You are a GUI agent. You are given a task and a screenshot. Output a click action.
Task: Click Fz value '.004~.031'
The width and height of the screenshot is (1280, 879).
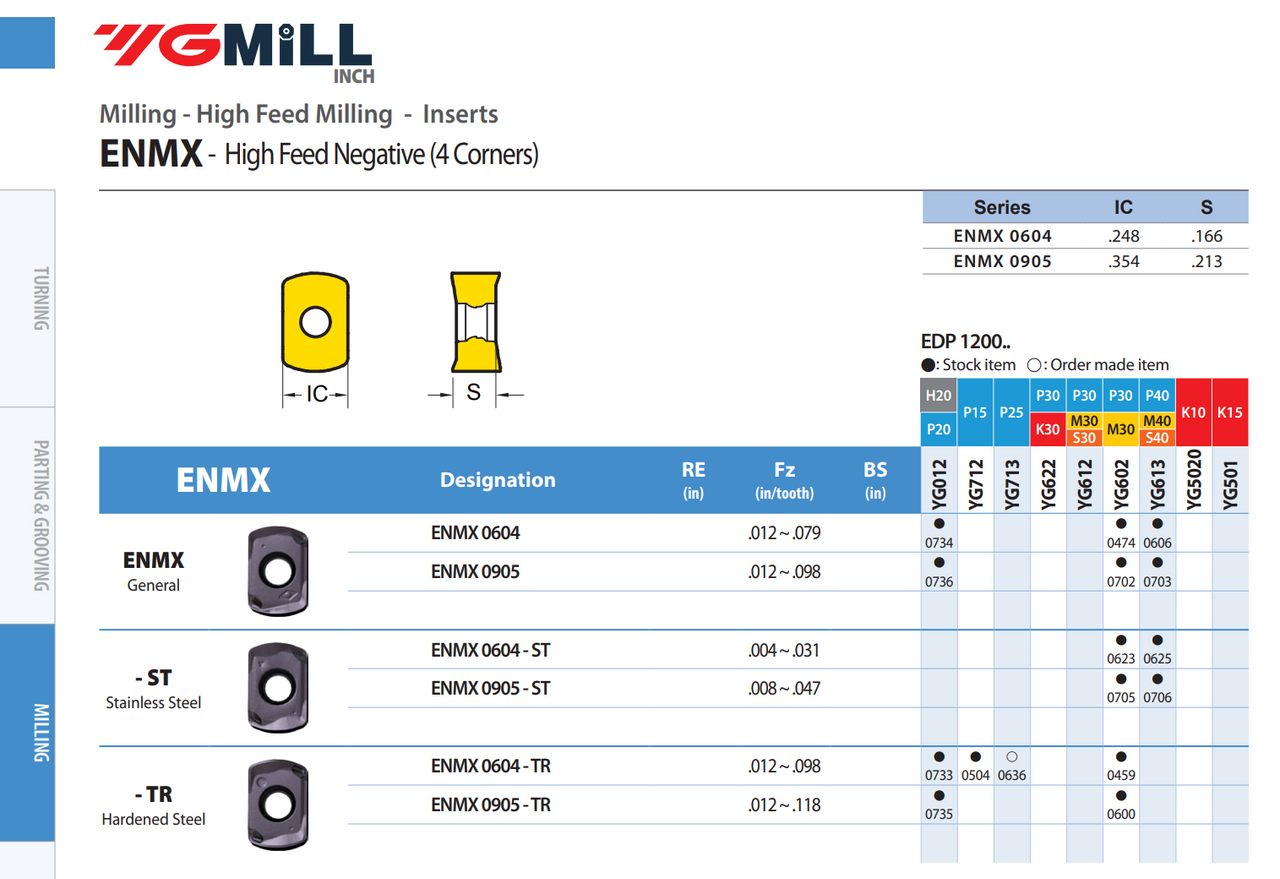point(784,650)
